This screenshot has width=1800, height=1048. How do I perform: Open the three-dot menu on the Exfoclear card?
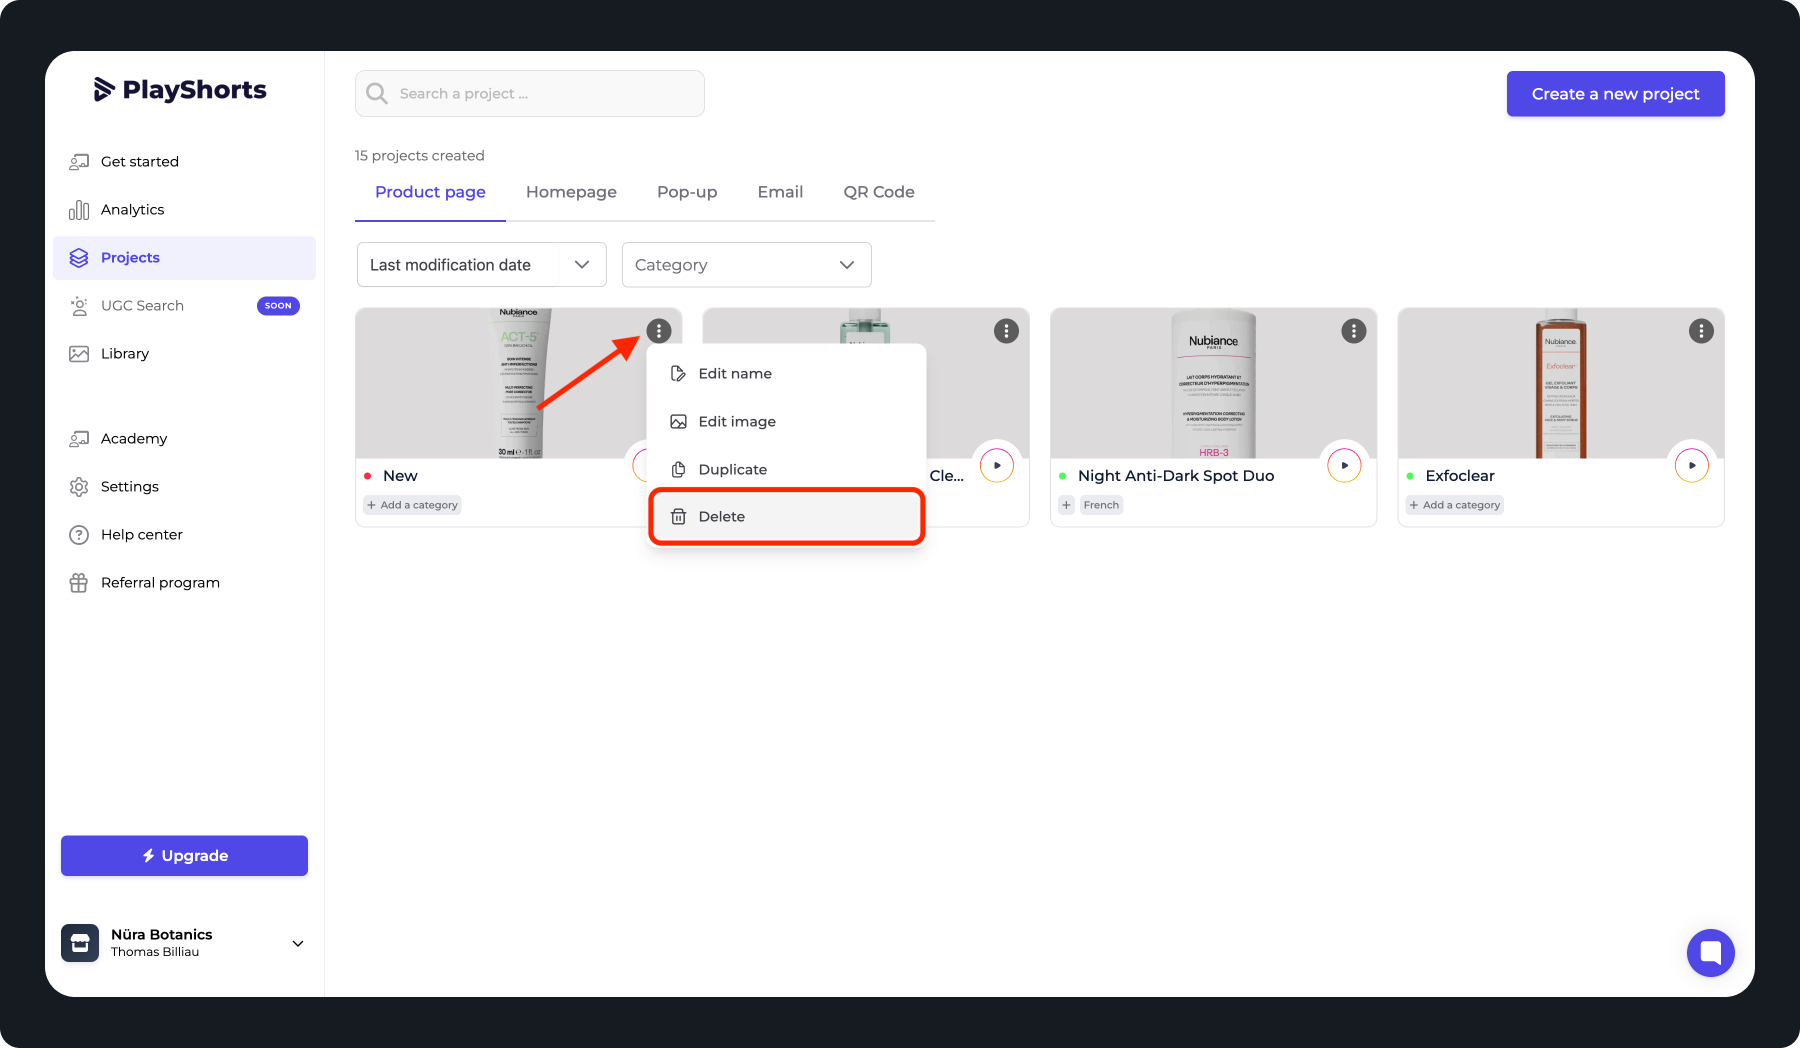(1701, 331)
